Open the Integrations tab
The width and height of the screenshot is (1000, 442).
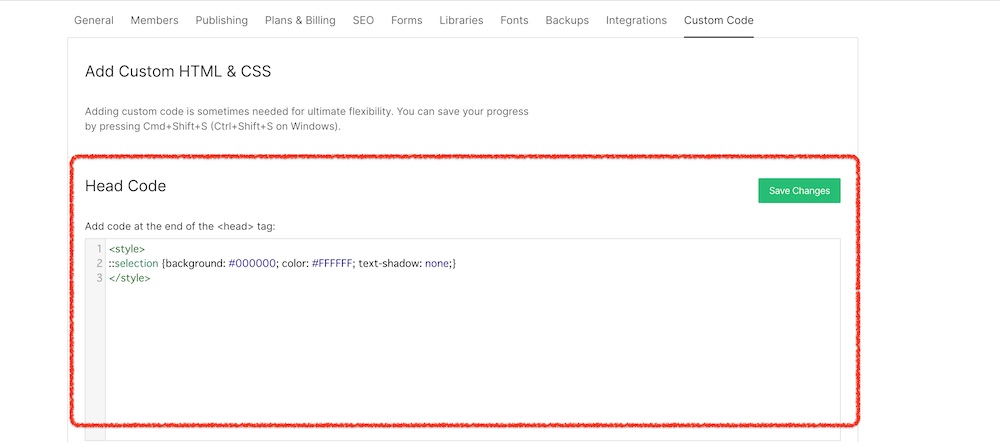click(x=636, y=20)
